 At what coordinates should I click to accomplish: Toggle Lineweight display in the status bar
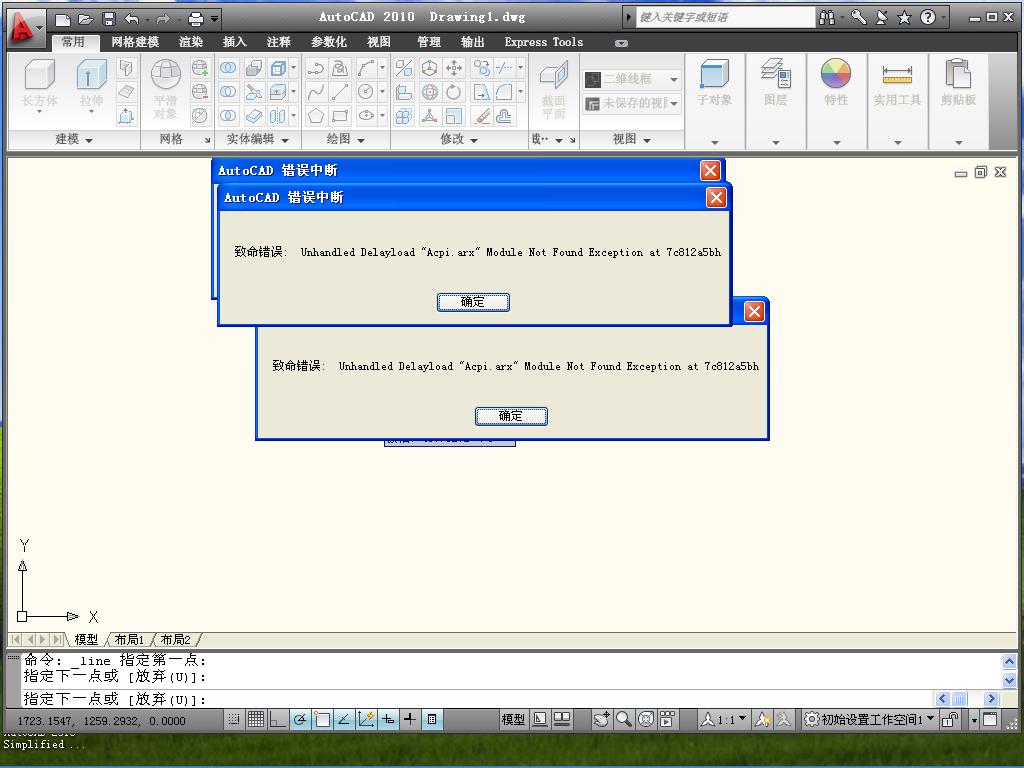[x=409, y=719]
